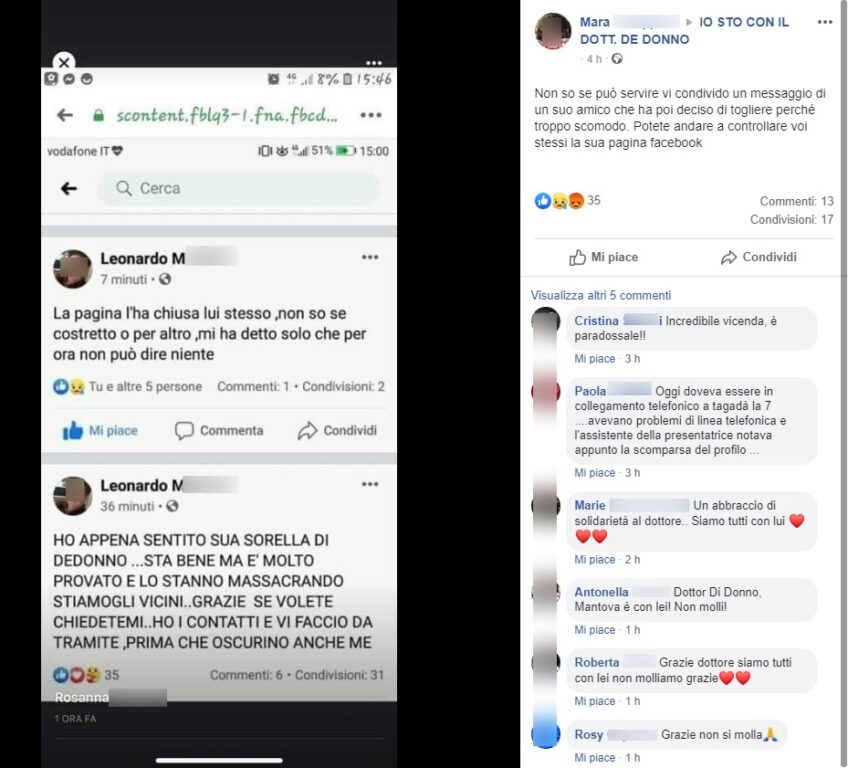Tap the Commenta speech bubble icon
The height and width of the screenshot is (768, 848).
click(x=184, y=431)
